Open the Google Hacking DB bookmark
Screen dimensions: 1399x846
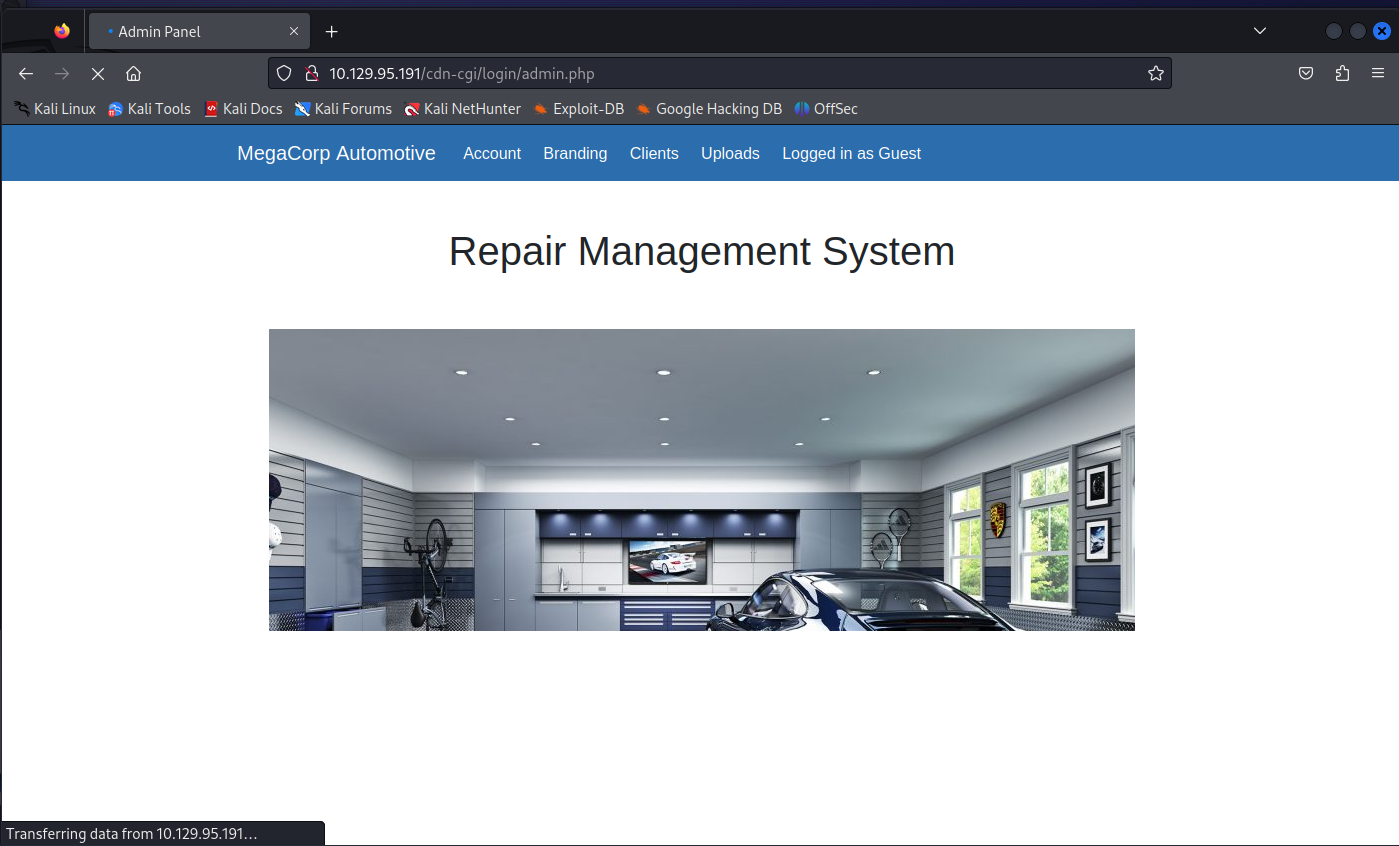coord(709,109)
